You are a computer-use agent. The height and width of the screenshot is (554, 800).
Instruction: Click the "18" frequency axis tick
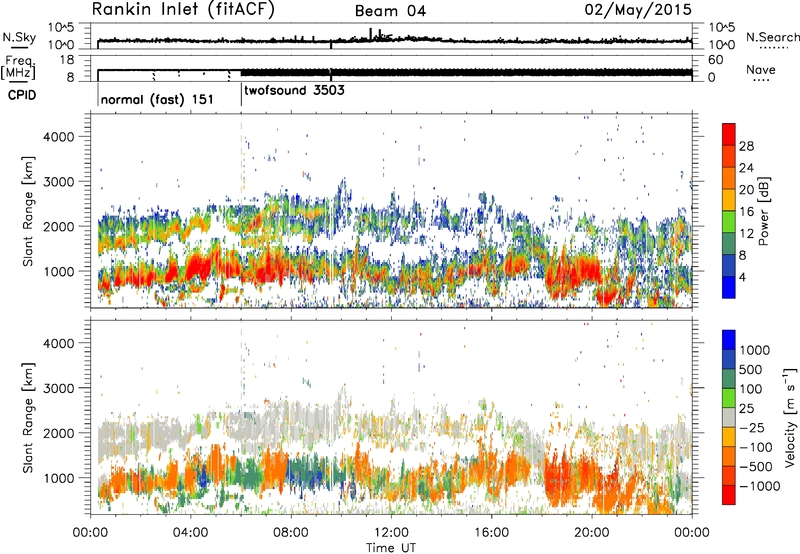coord(67,60)
